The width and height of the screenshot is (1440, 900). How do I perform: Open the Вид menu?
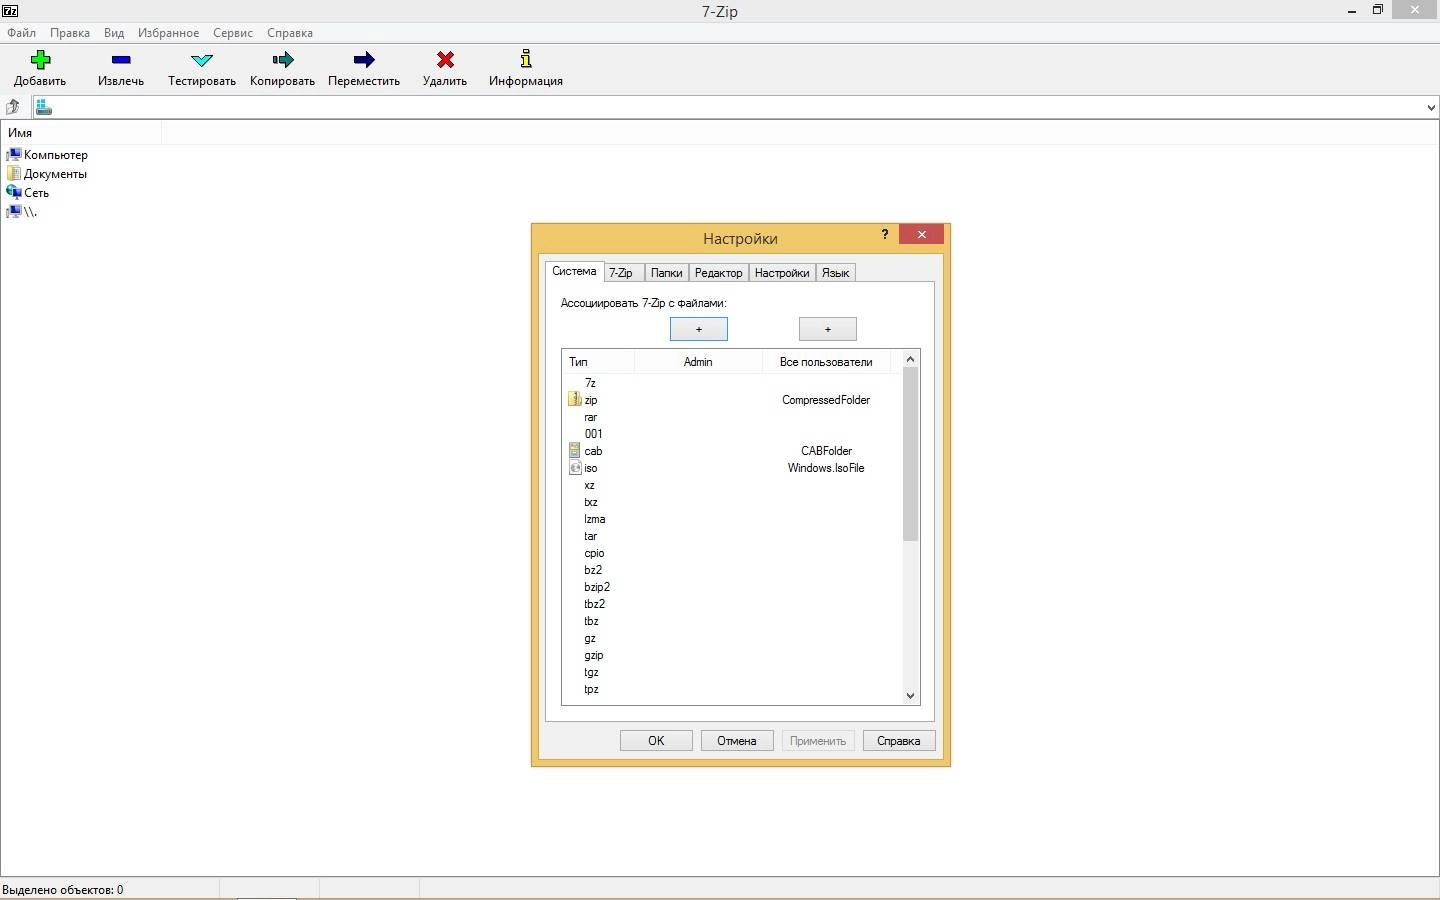(x=114, y=33)
